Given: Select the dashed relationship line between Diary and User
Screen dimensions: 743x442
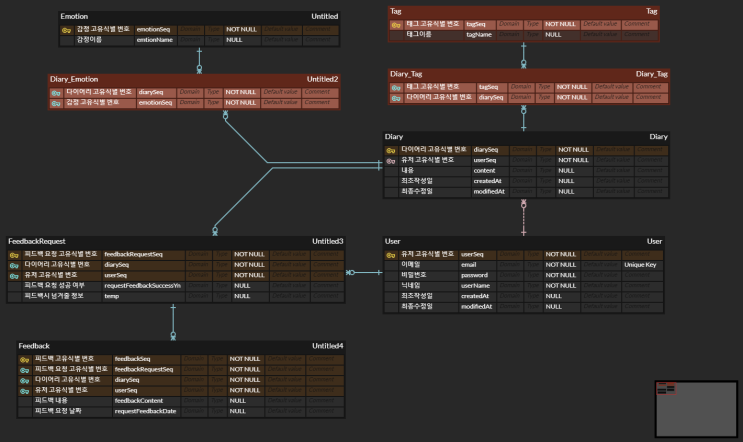Looking at the screenshot, I should 523,218.
